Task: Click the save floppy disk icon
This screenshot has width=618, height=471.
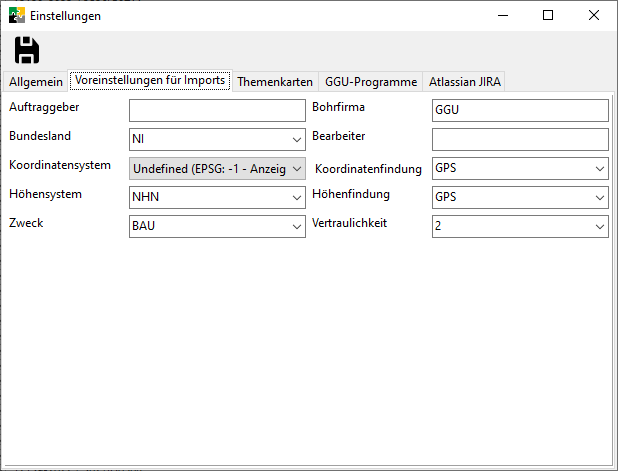Action: coord(26,50)
